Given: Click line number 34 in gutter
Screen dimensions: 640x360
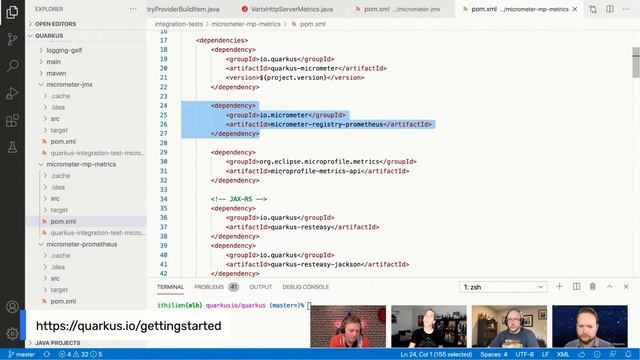Looking at the screenshot, I should (163, 199).
